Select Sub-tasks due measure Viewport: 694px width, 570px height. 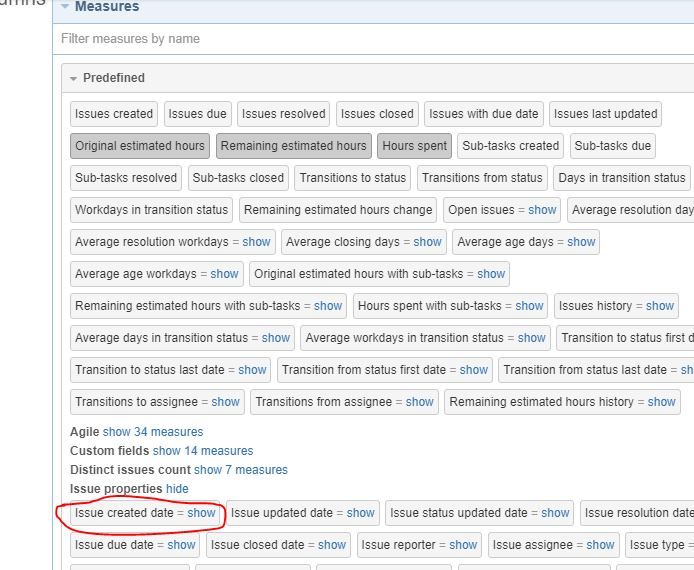[x=613, y=146]
